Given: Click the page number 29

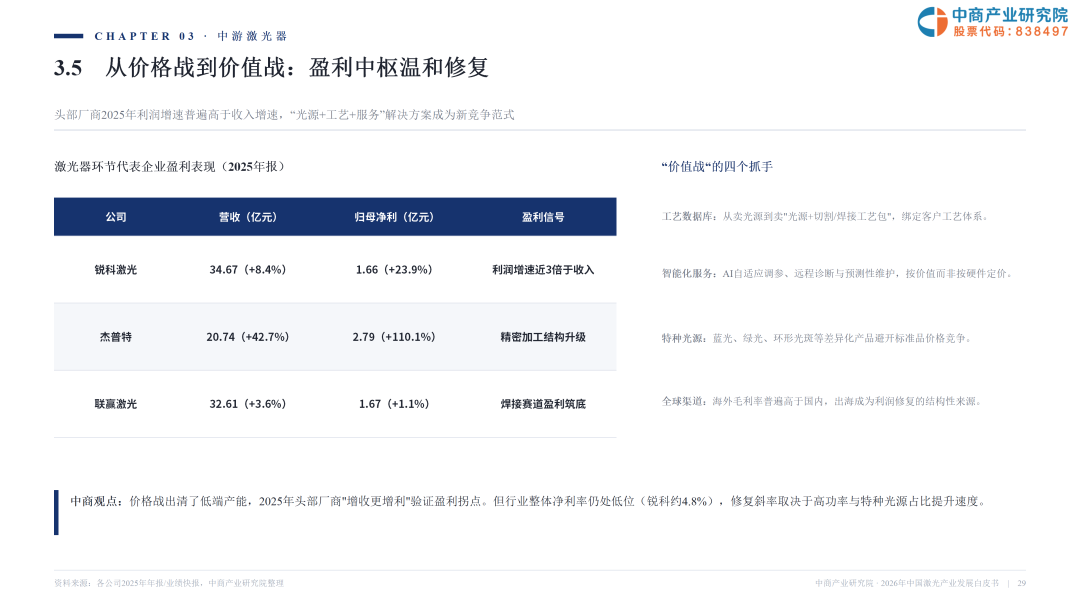Looking at the screenshot, I should click(x=1021, y=583).
